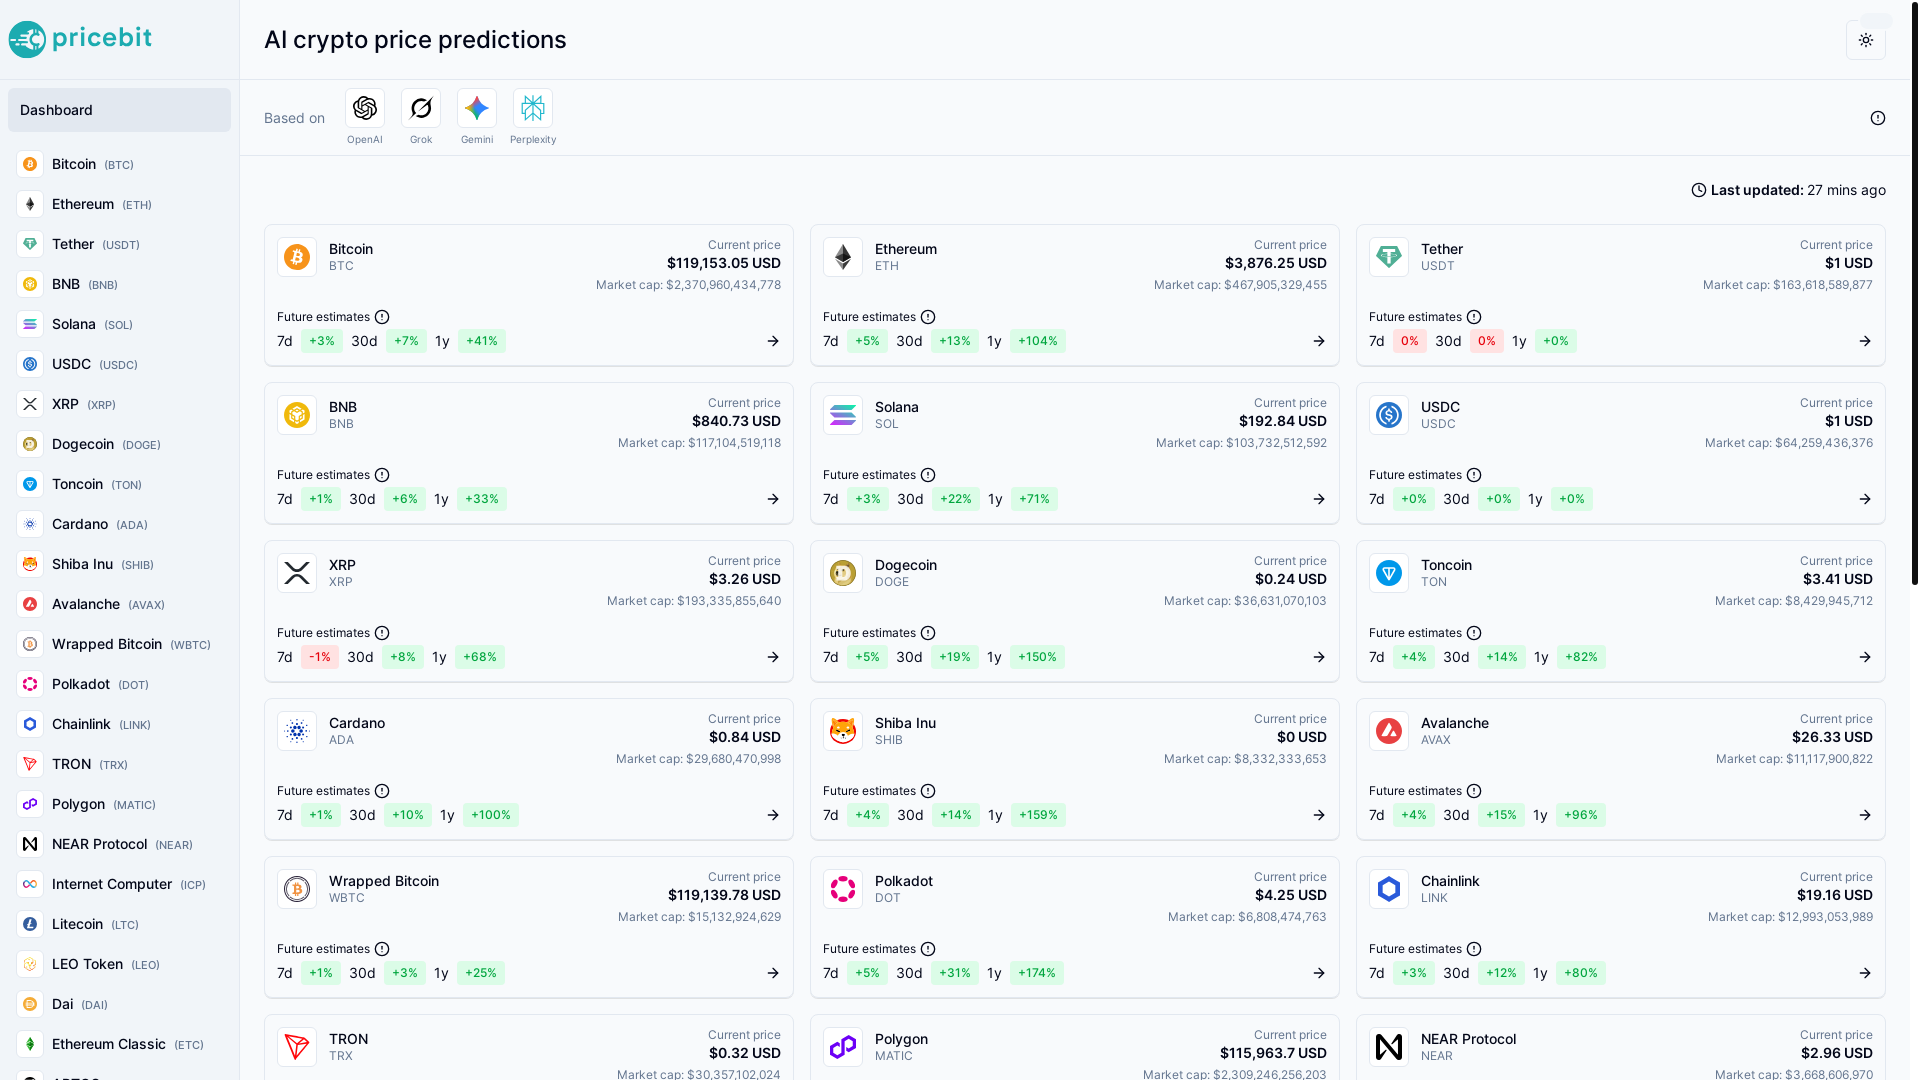The image size is (1920, 1080).
Task: Open Litecoin (LTC) sidebar link
Action: (119, 924)
